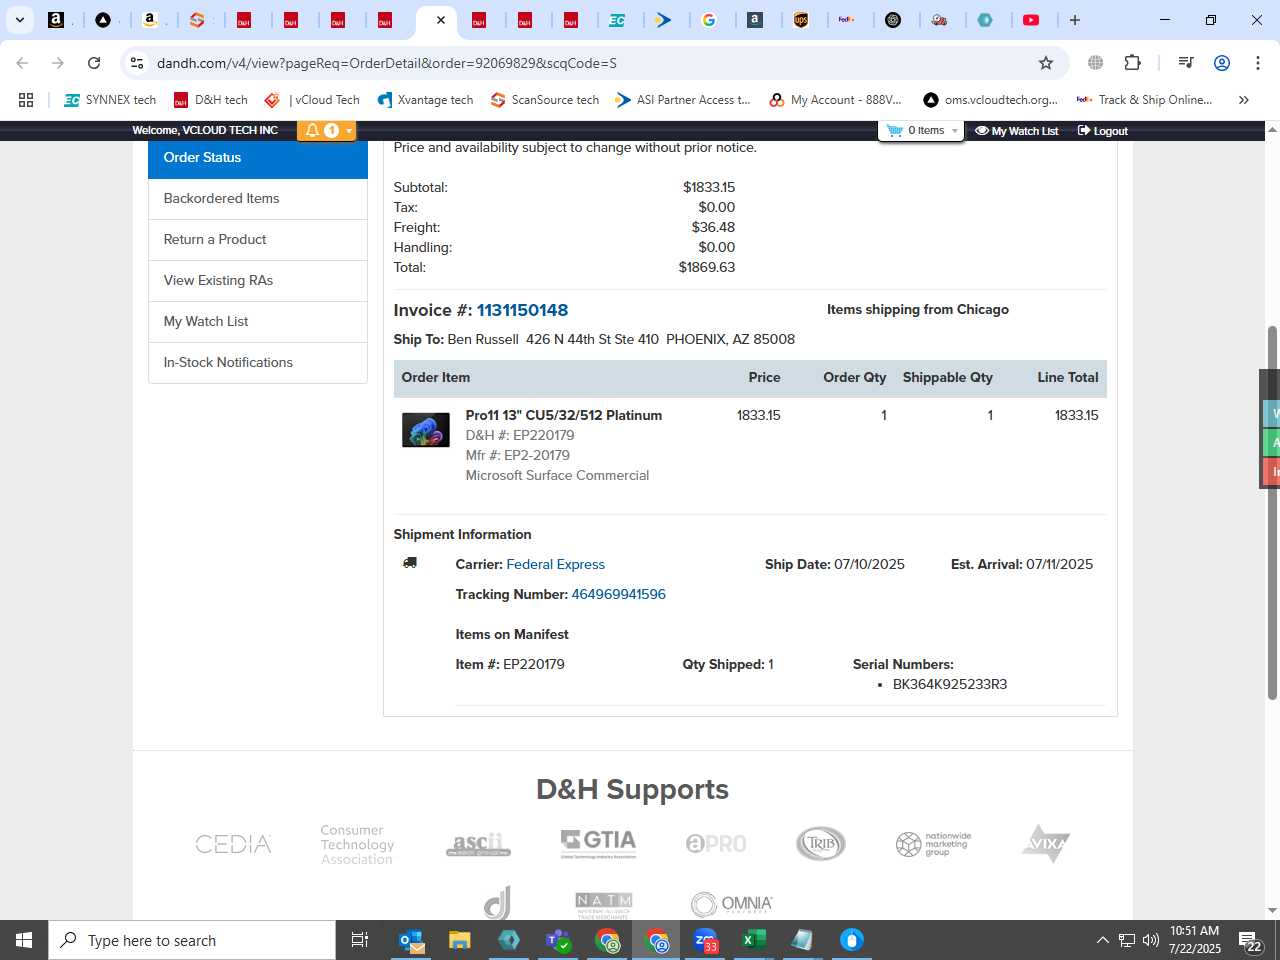Open the SYNNEX tech bookmark

pyautogui.click(x=110, y=100)
